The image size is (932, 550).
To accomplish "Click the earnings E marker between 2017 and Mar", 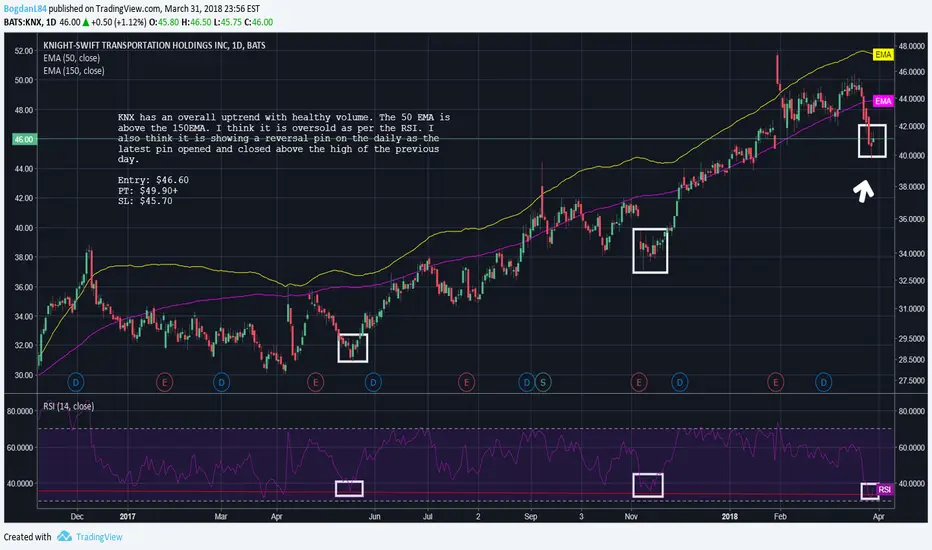I will click(165, 382).
